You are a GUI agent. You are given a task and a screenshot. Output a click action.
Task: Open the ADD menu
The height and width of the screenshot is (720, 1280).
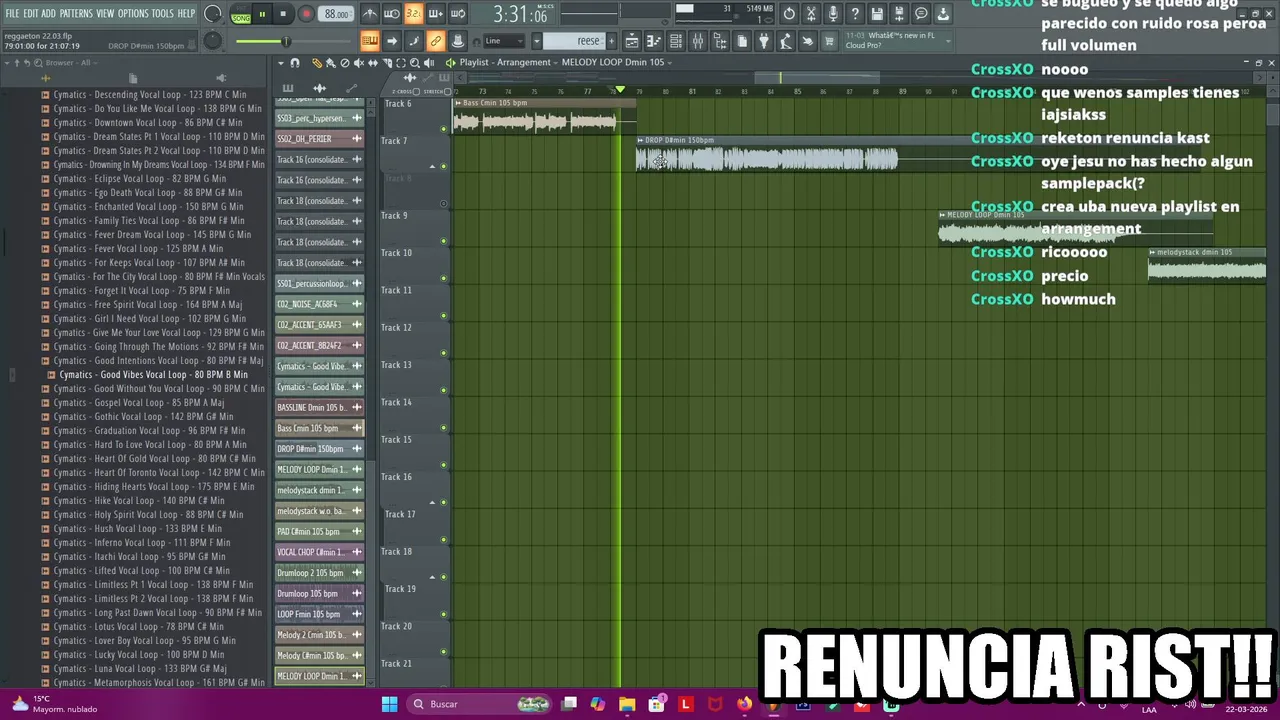(48, 14)
